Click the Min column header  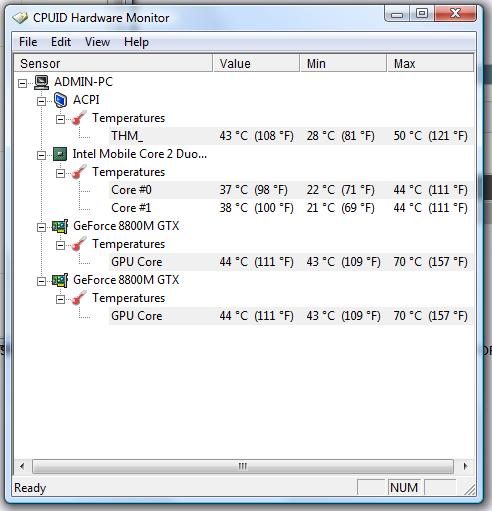tap(344, 63)
